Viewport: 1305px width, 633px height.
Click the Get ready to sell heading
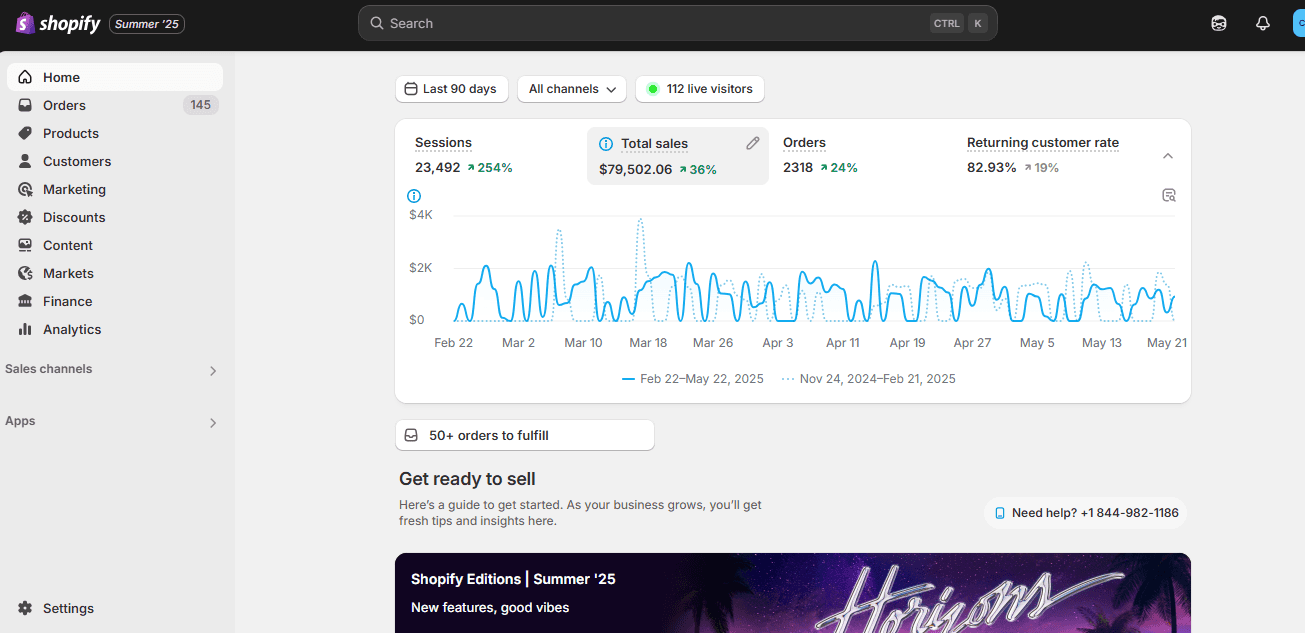467,479
